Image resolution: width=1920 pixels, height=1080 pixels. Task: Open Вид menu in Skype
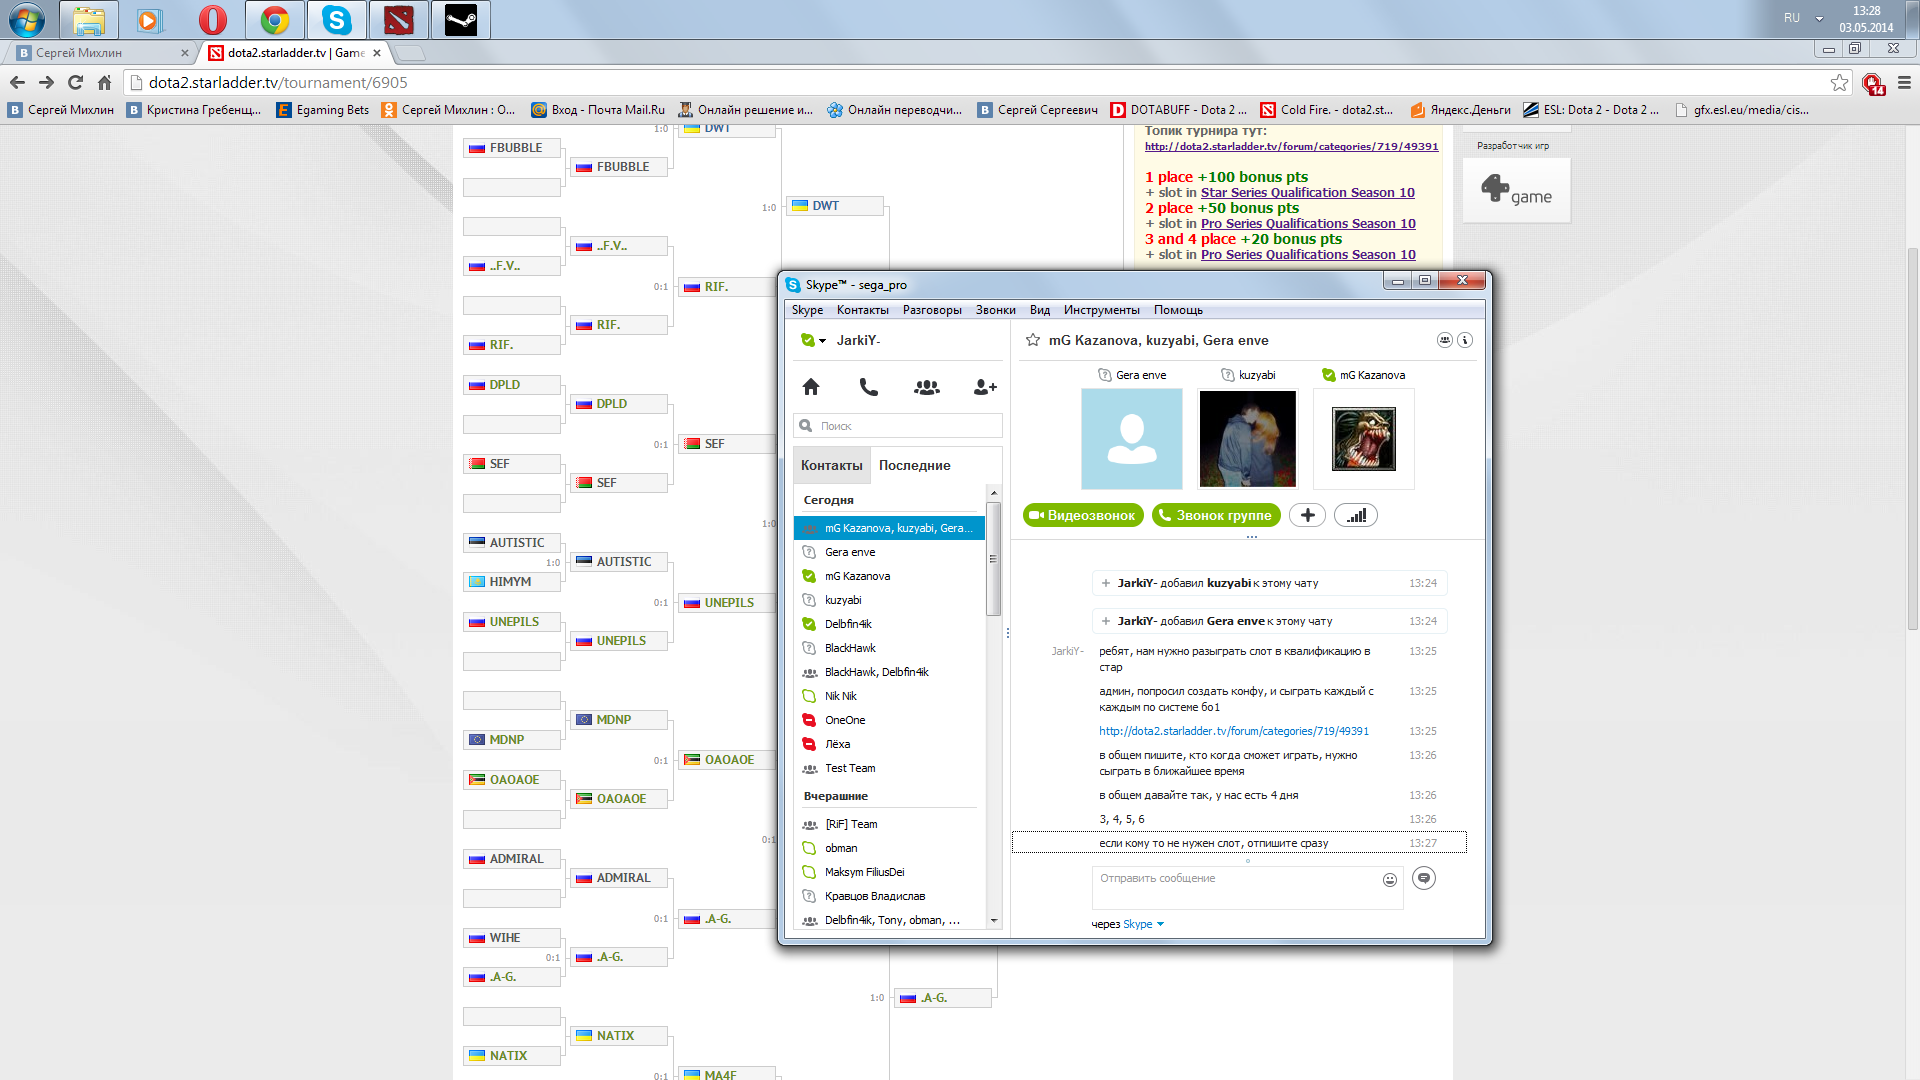[x=1040, y=310]
